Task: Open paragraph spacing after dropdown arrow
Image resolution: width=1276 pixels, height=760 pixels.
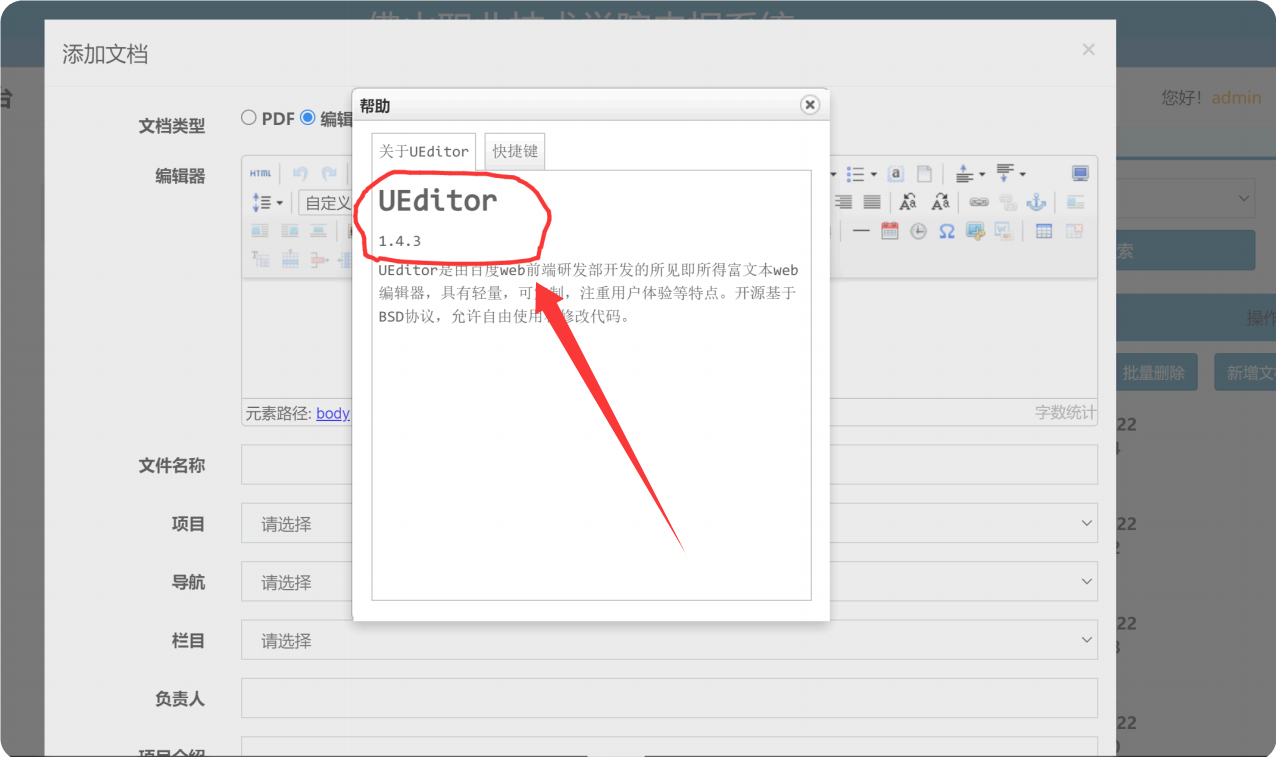Action: pyautogui.click(x=1022, y=175)
